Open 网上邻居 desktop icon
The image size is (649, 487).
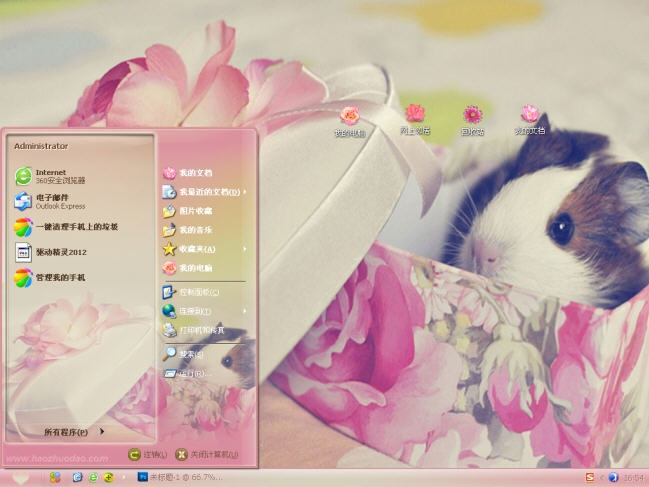click(x=415, y=119)
